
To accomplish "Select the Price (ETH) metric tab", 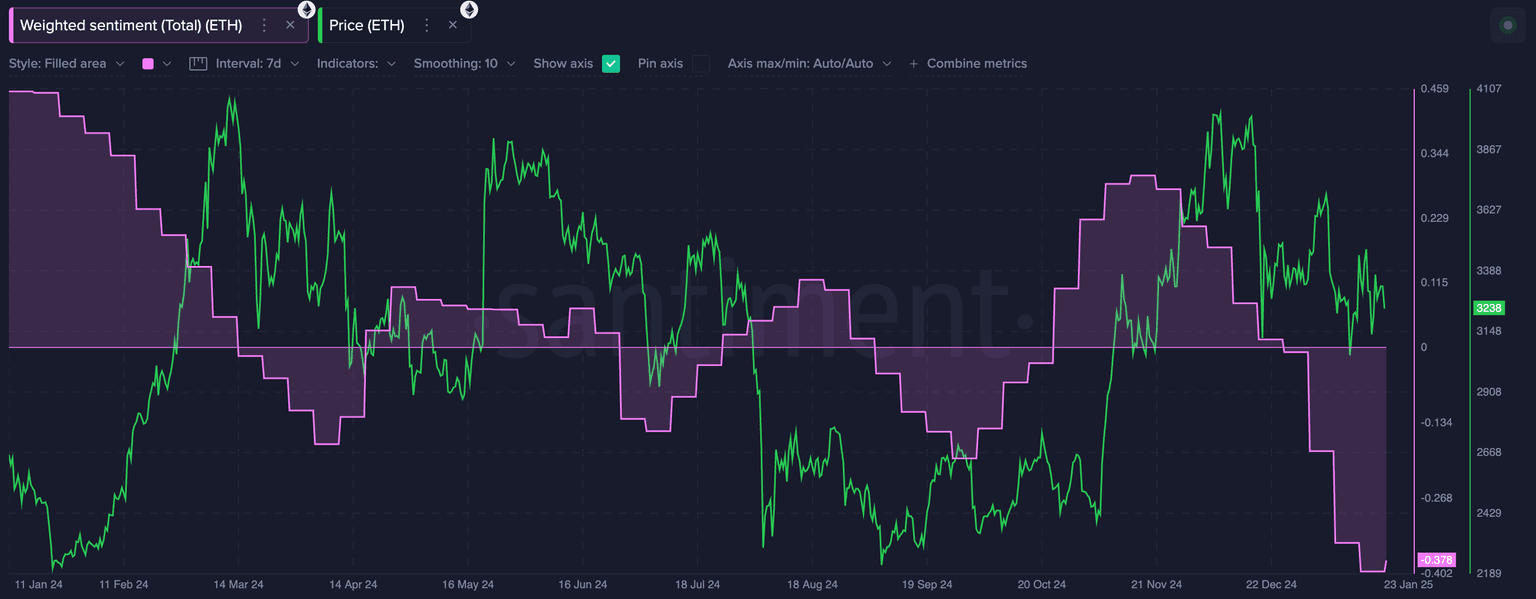I will 367,25.
